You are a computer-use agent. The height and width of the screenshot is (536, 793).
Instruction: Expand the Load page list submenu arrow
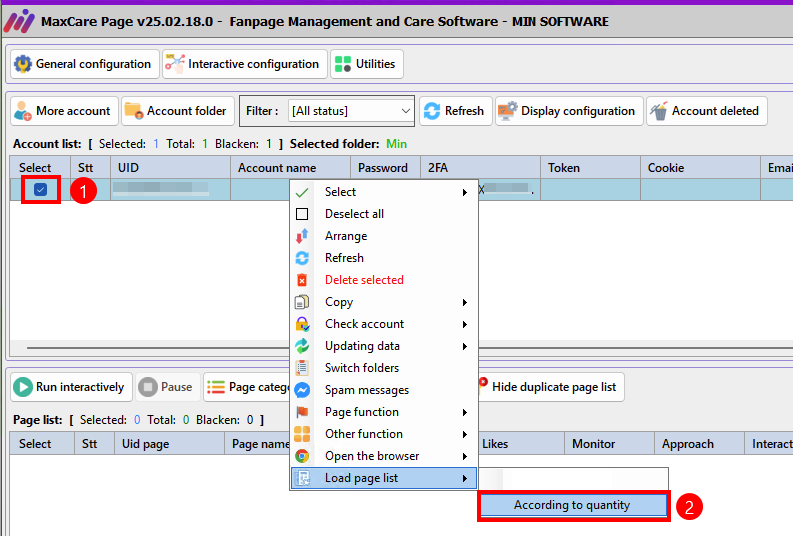[465, 478]
